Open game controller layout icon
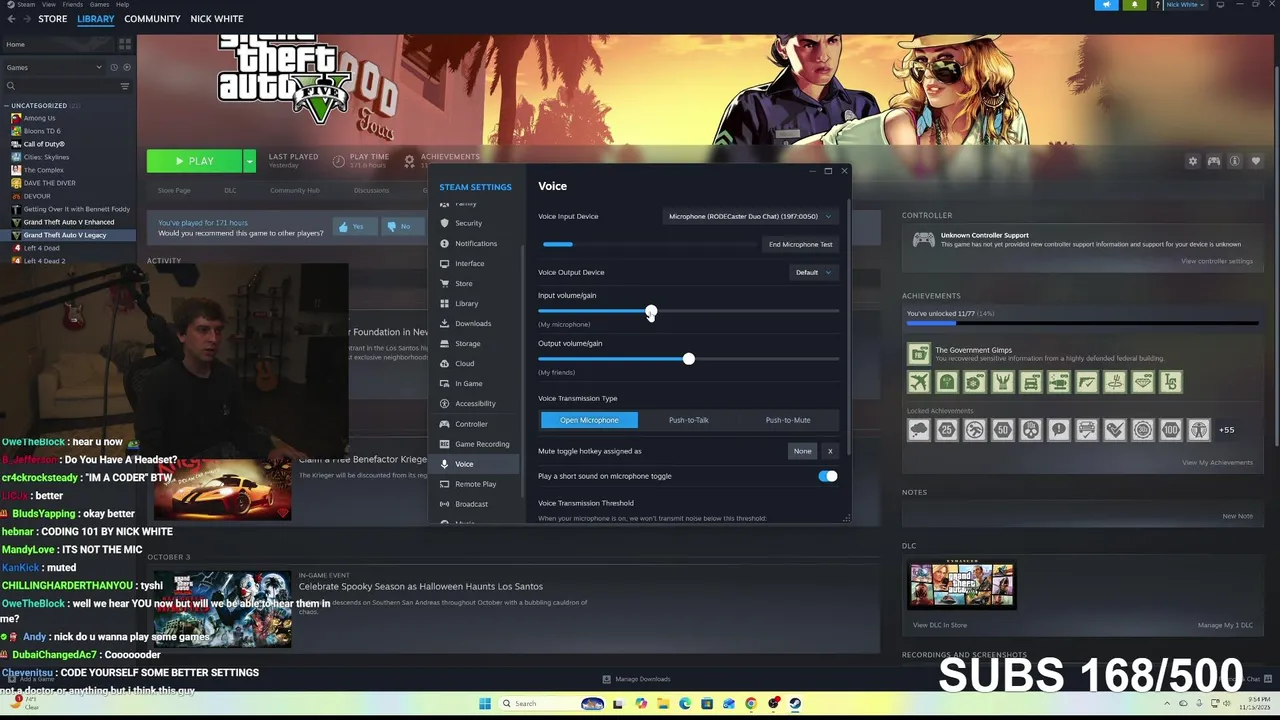Image resolution: width=1280 pixels, height=720 pixels. [x=1213, y=161]
